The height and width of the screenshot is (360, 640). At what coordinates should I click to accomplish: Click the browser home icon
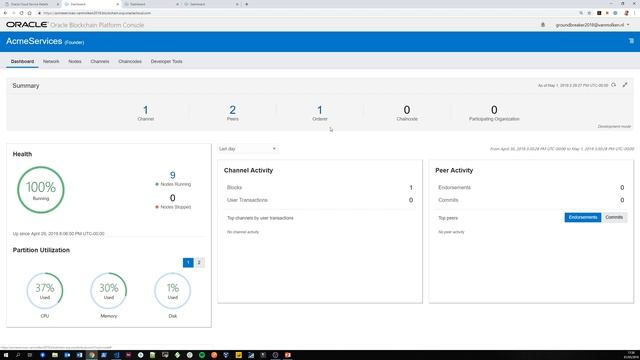[29, 13]
